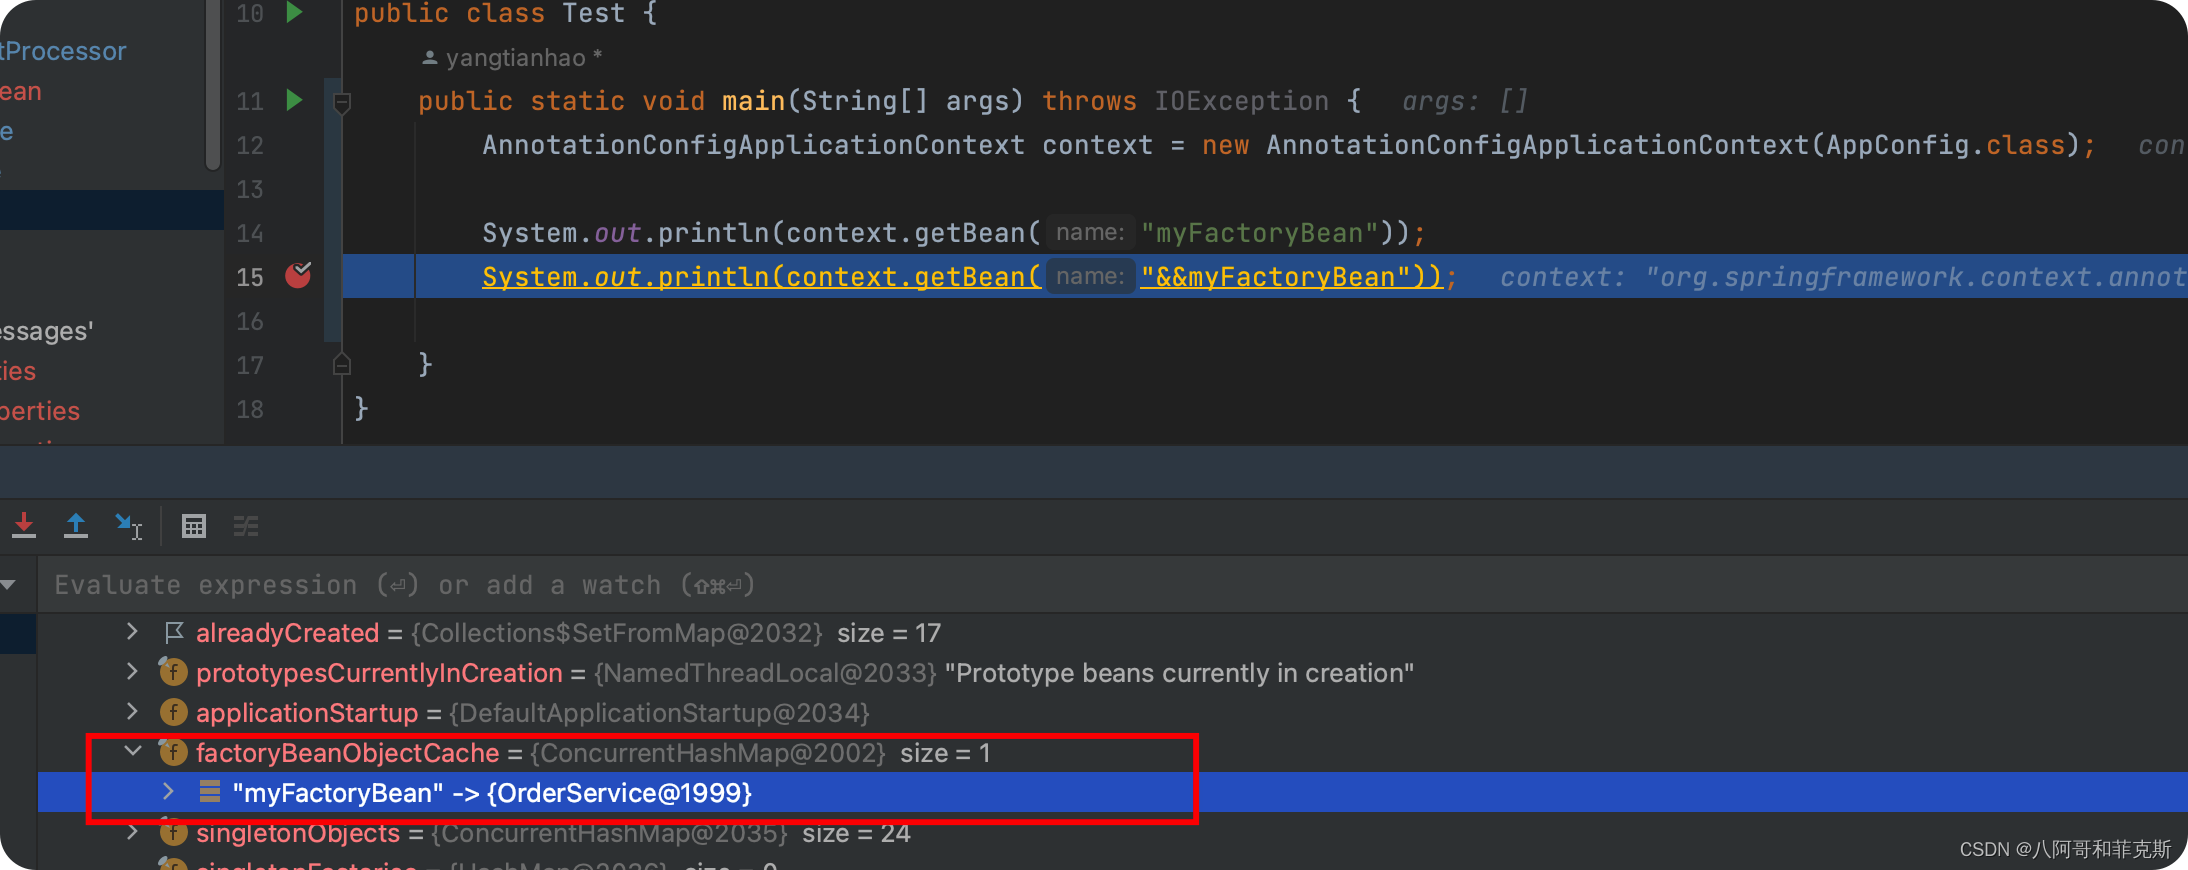The width and height of the screenshot is (2188, 870).
Task: Click the field icon beside factoryBeanObjectCache
Action: tap(173, 752)
